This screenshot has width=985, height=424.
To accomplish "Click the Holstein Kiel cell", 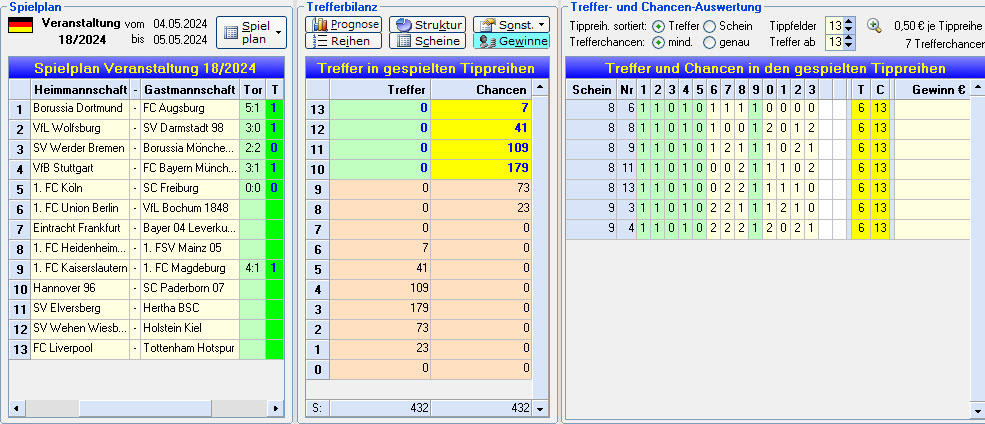I will pyautogui.click(x=190, y=329).
